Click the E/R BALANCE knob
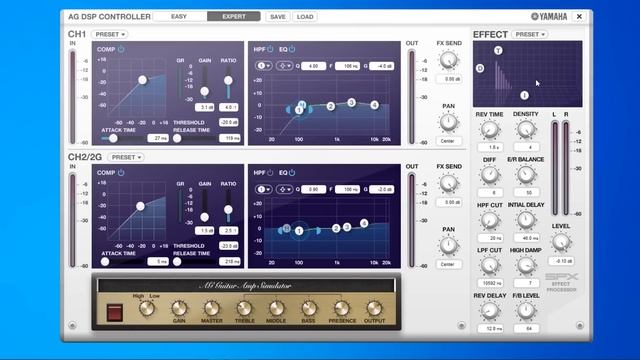 [526, 175]
